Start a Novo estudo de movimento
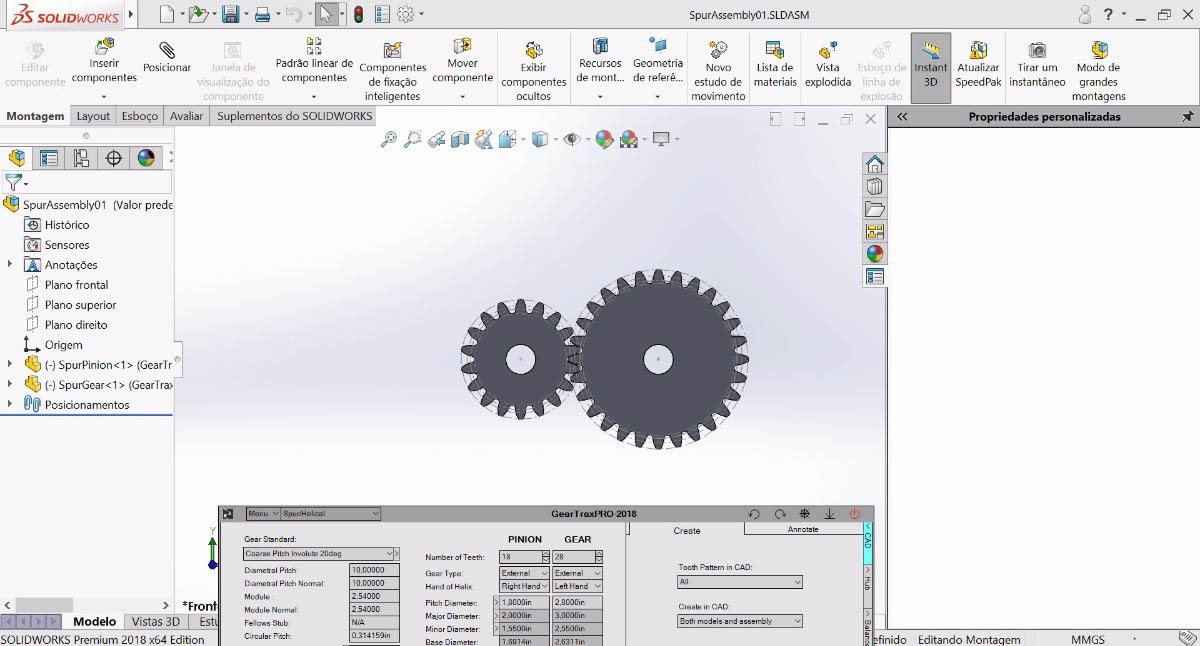 [x=718, y=70]
